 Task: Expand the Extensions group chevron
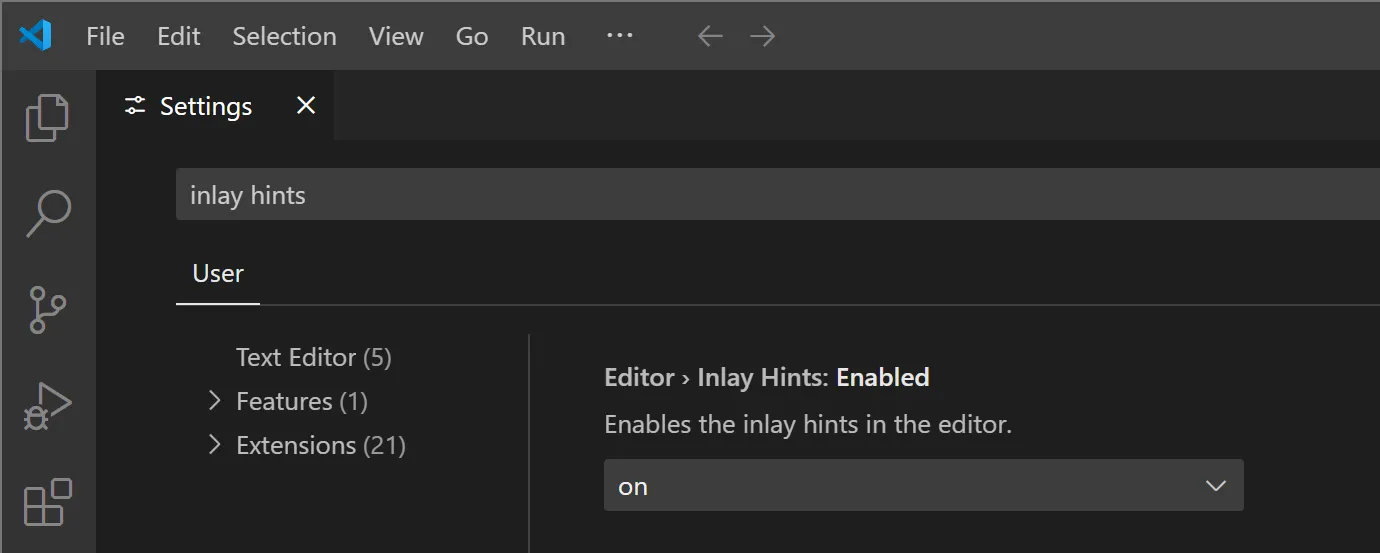tap(213, 445)
